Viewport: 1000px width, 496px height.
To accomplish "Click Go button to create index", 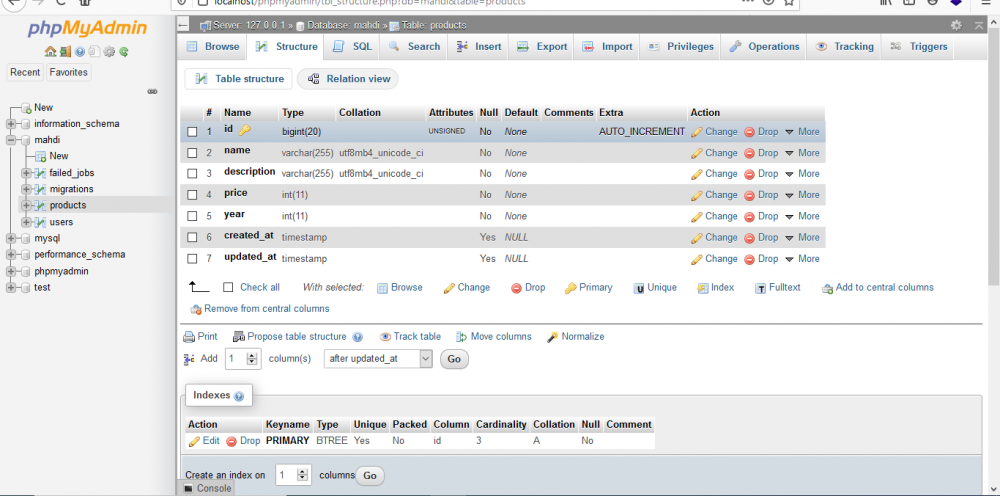I will 370,476.
